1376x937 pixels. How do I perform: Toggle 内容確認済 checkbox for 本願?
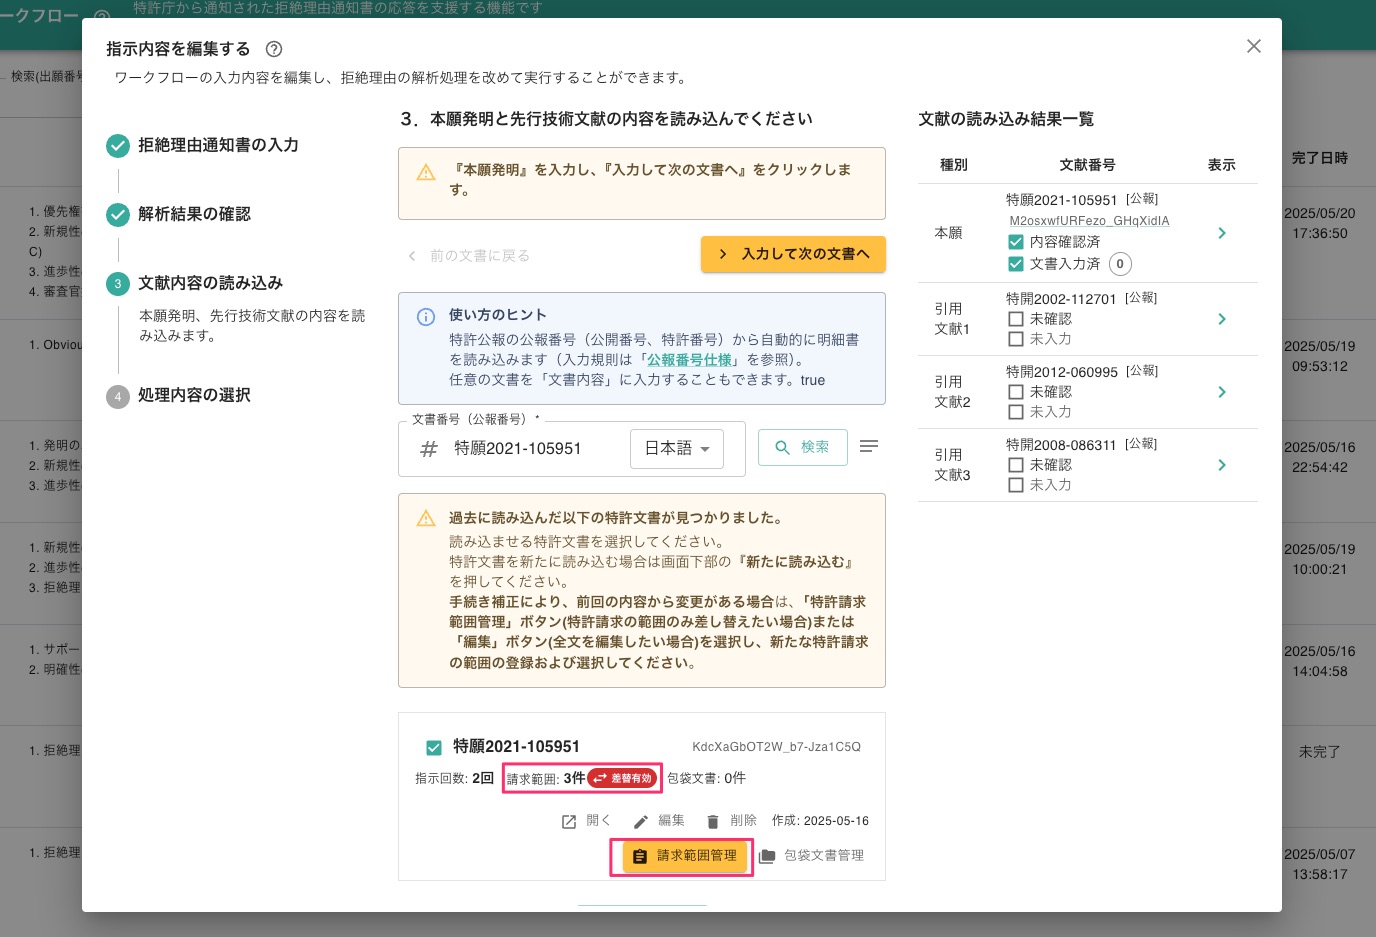tap(1016, 242)
